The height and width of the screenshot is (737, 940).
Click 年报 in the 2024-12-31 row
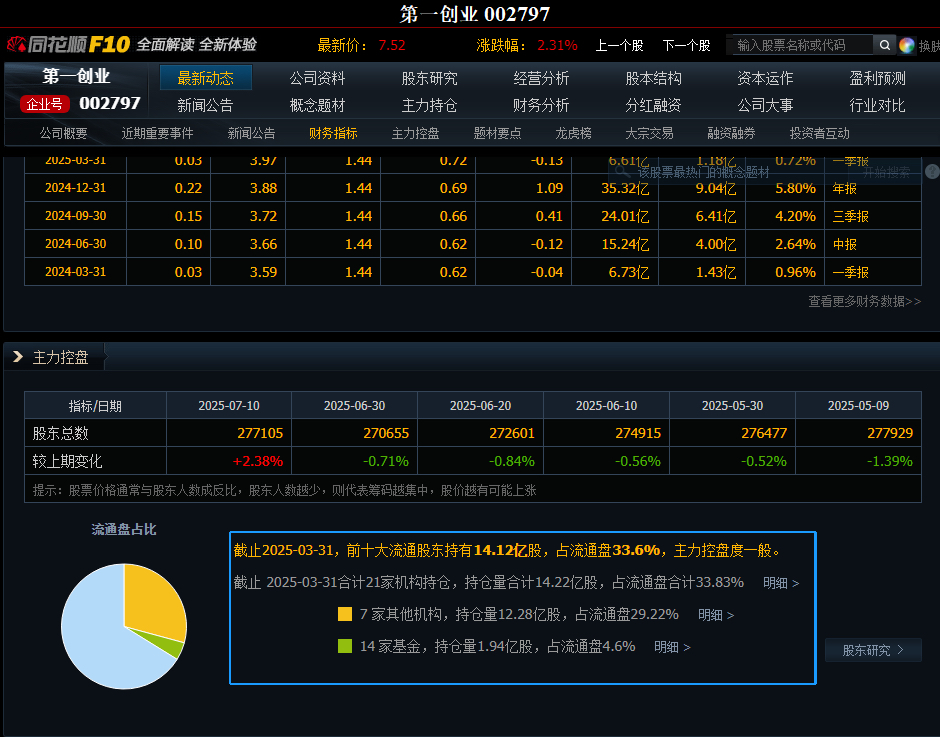(844, 188)
